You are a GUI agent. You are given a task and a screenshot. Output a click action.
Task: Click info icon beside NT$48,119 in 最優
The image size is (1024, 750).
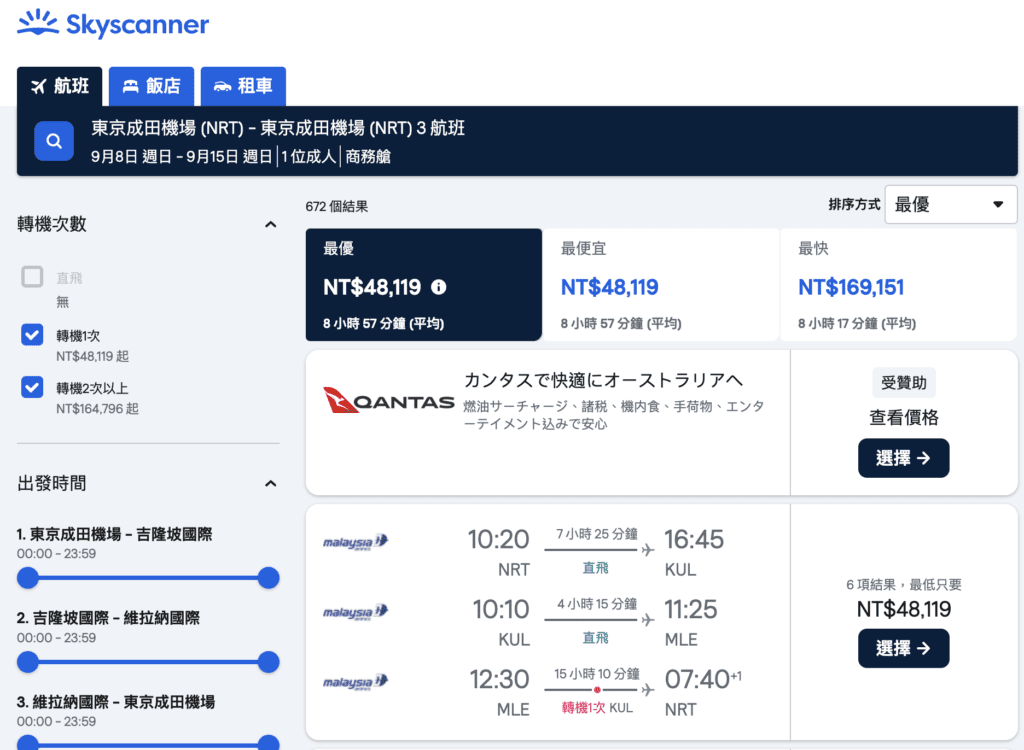pyautogui.click(x=439, y=287)
